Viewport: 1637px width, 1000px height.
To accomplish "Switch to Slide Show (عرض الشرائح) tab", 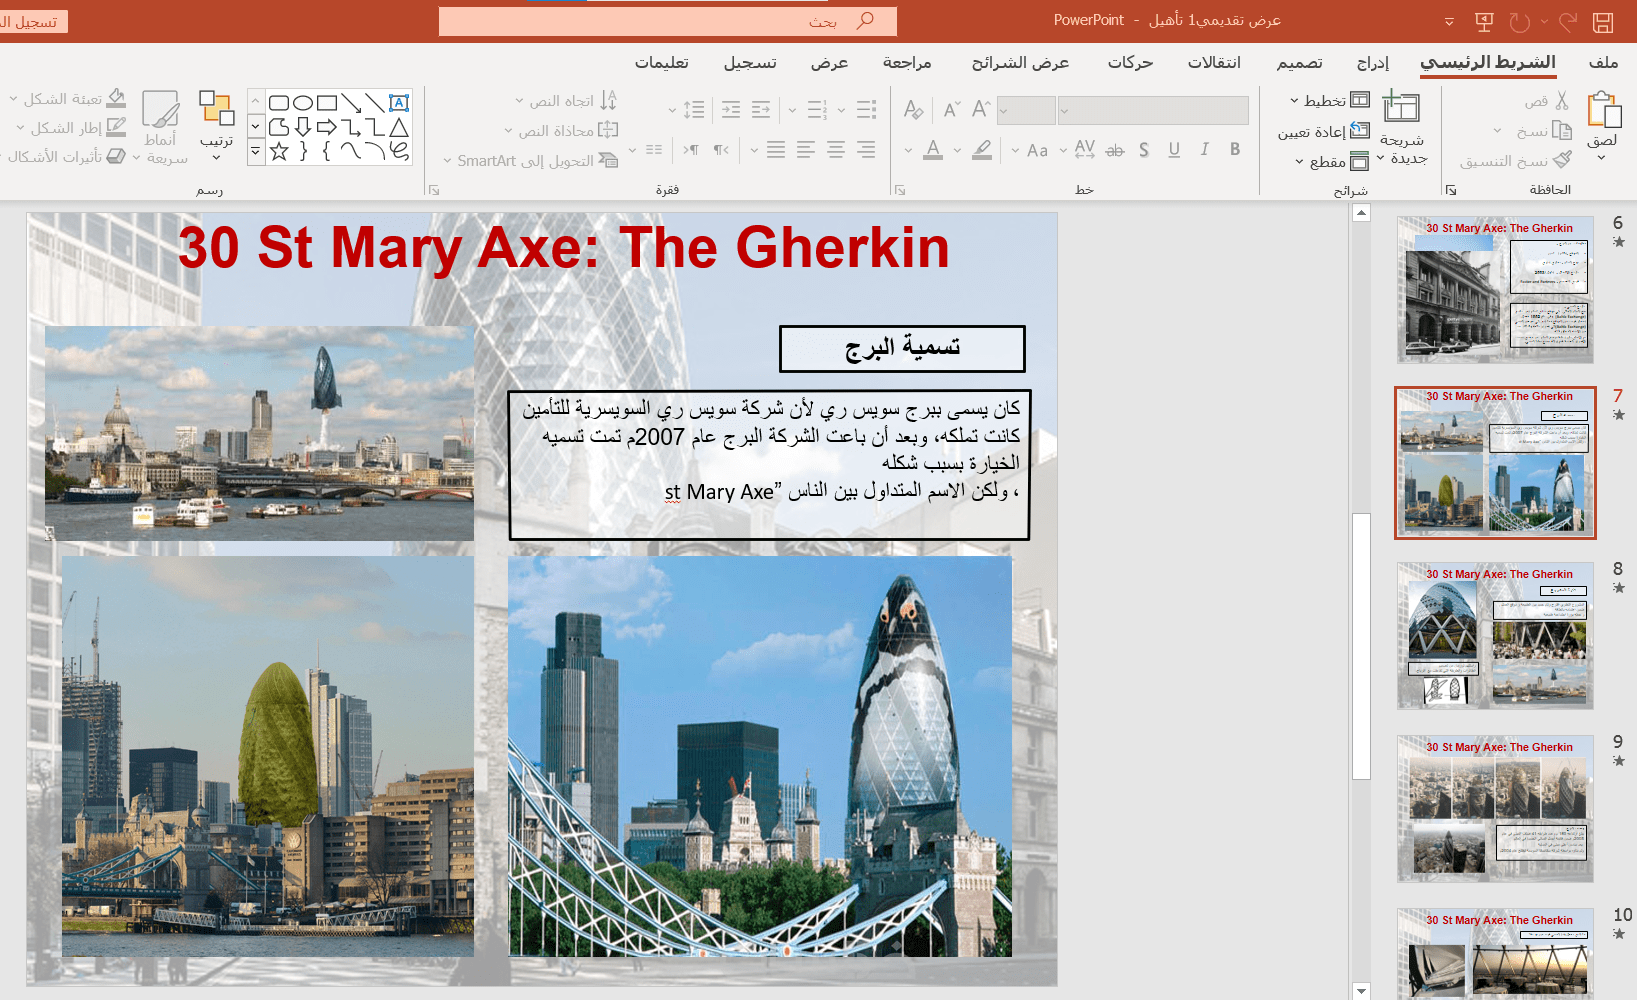I will click(x=1020, y=63).
